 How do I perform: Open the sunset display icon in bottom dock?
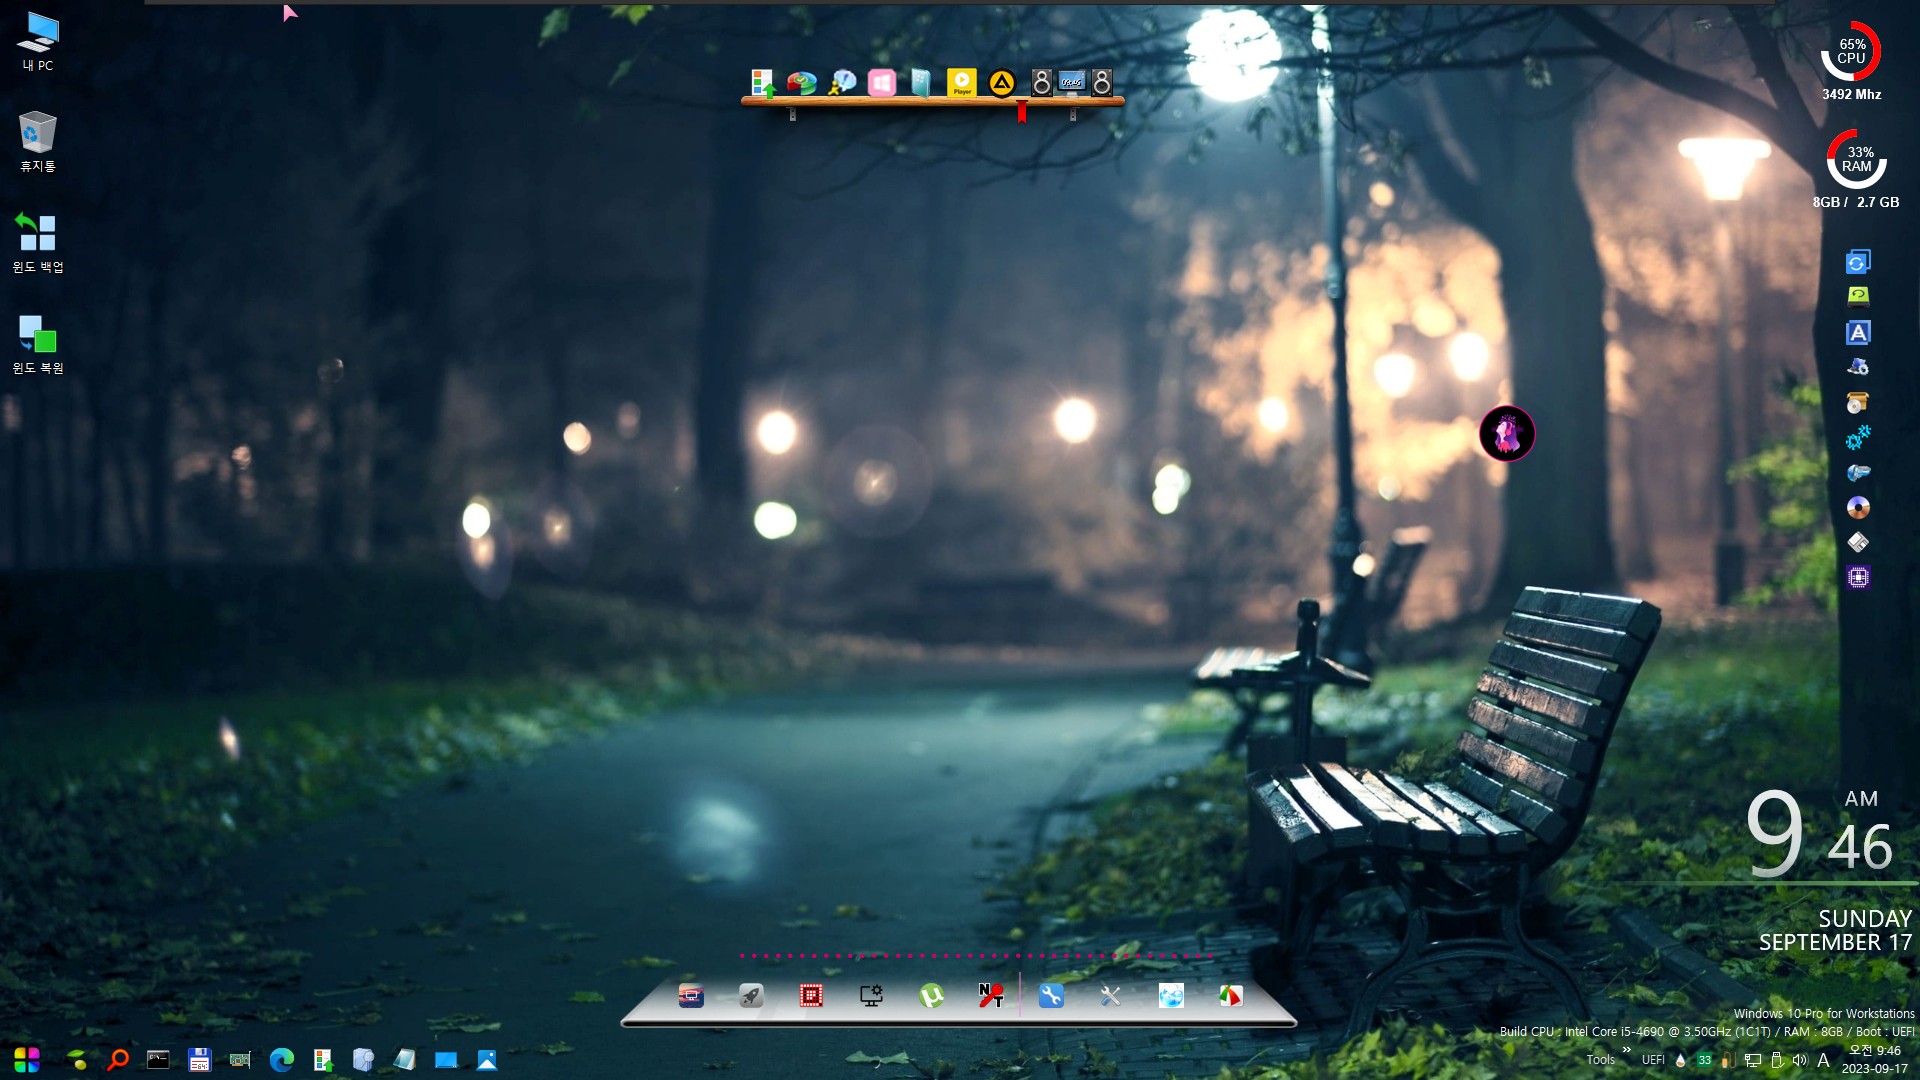691,995
